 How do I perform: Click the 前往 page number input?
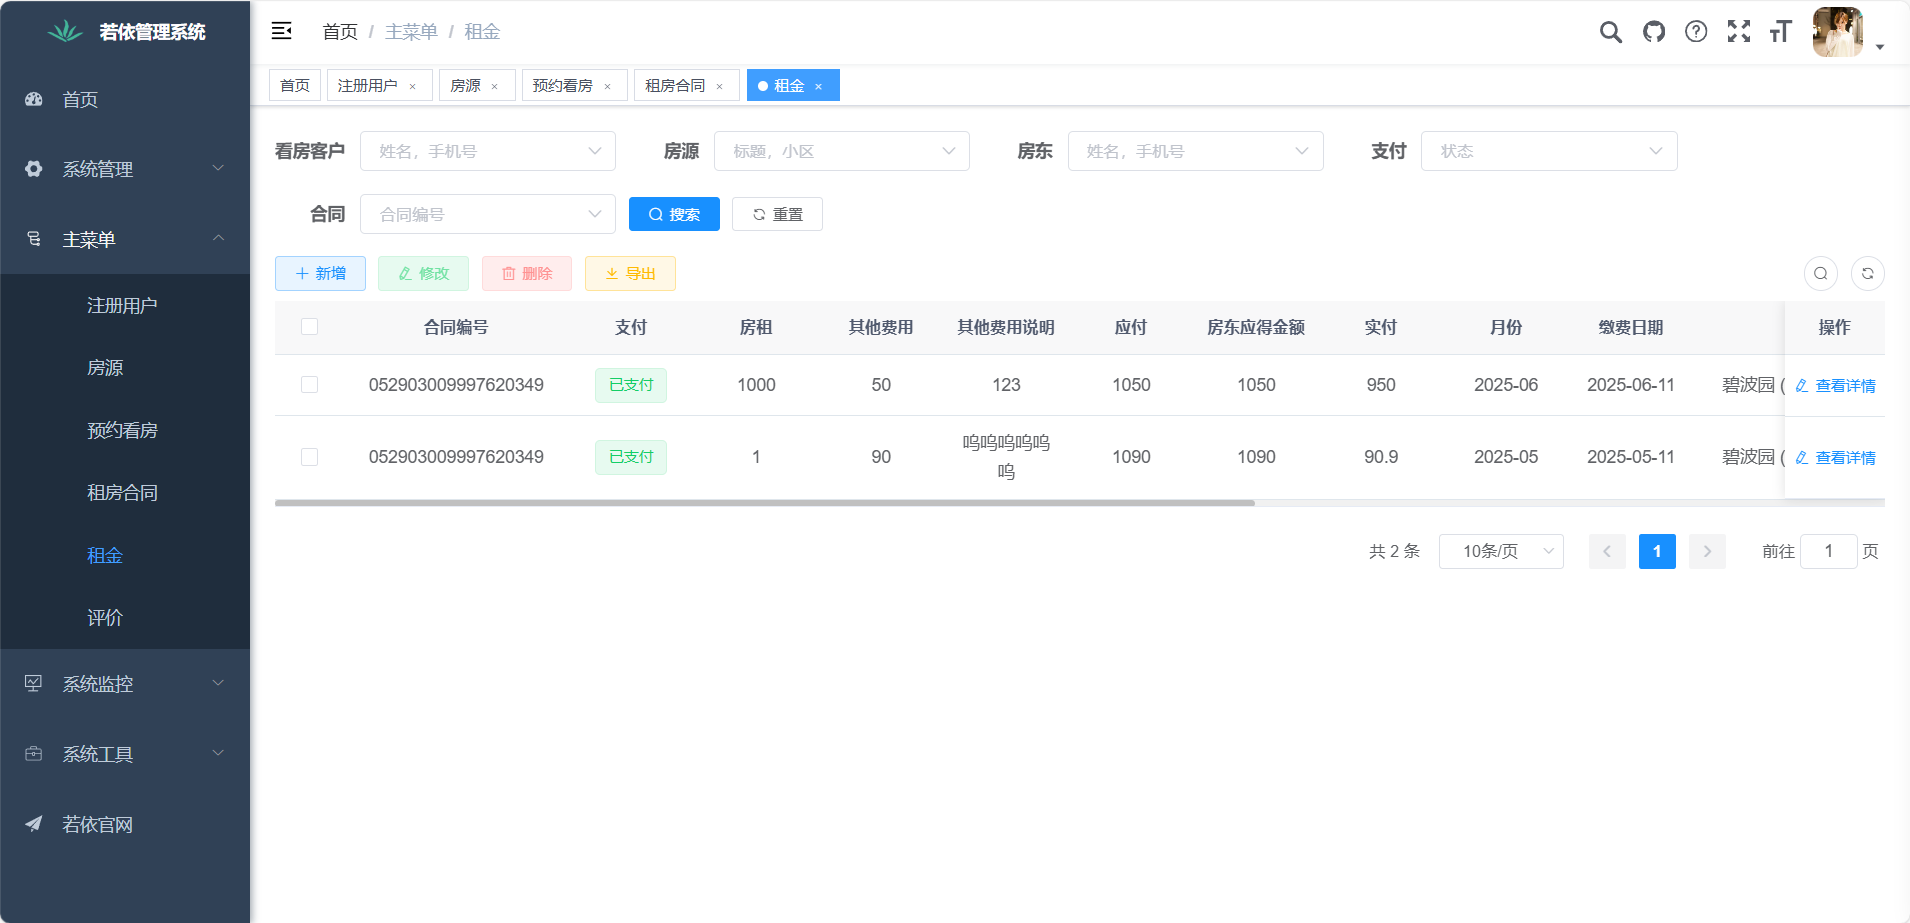point(1828,551)
